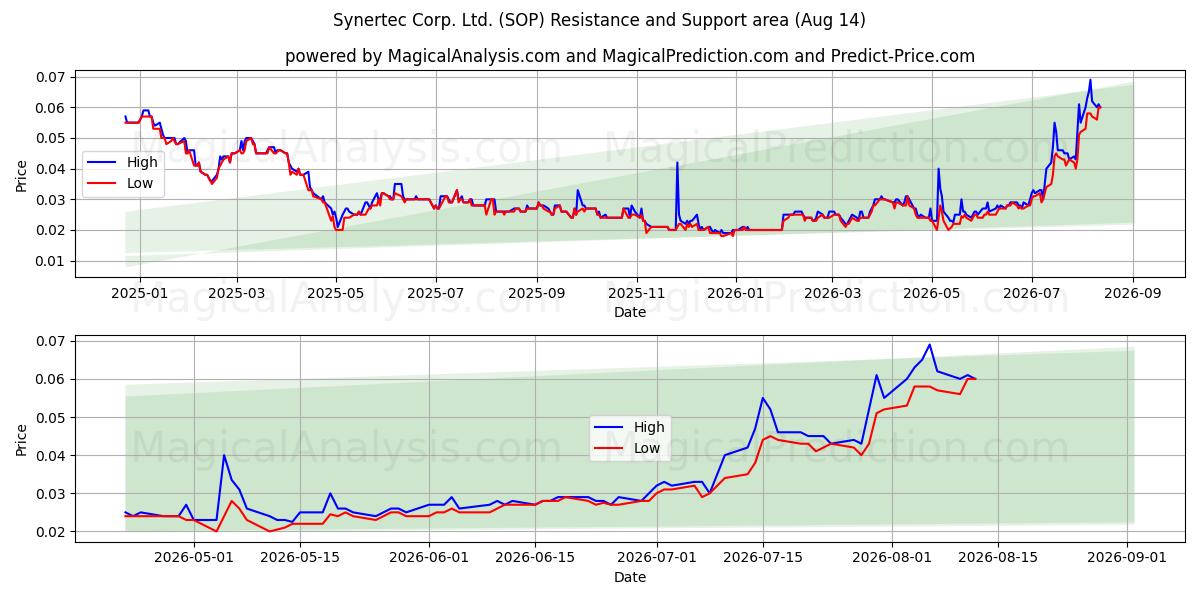Click the '0.02' y-axis value on bottom chart
The image size is (1200, 600).
point(50,532)
